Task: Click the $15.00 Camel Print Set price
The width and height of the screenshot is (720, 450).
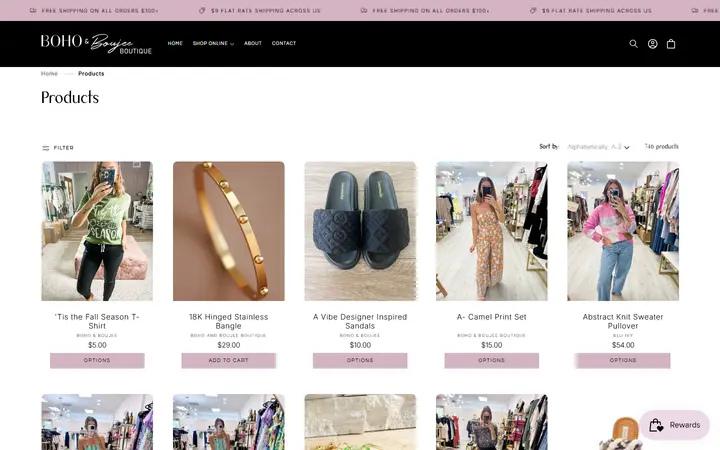Action: 491,345
